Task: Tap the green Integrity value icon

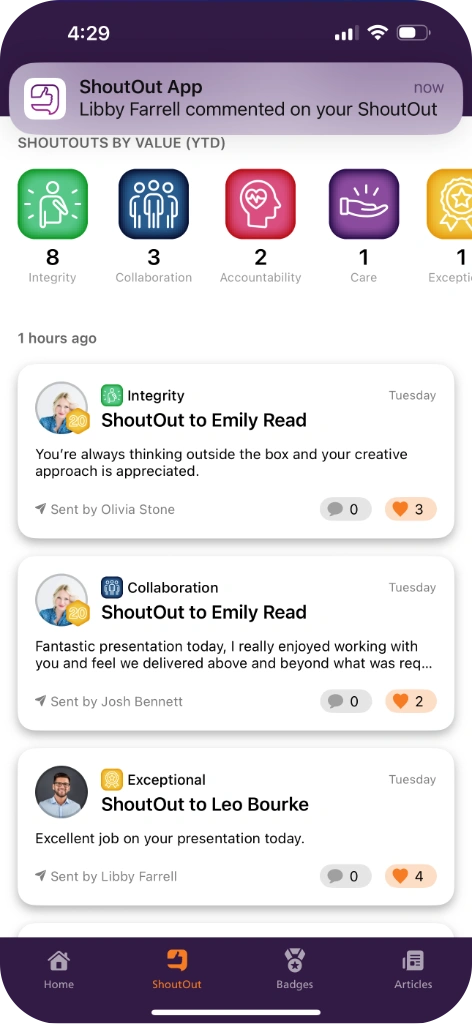Action: click(52, 204)
